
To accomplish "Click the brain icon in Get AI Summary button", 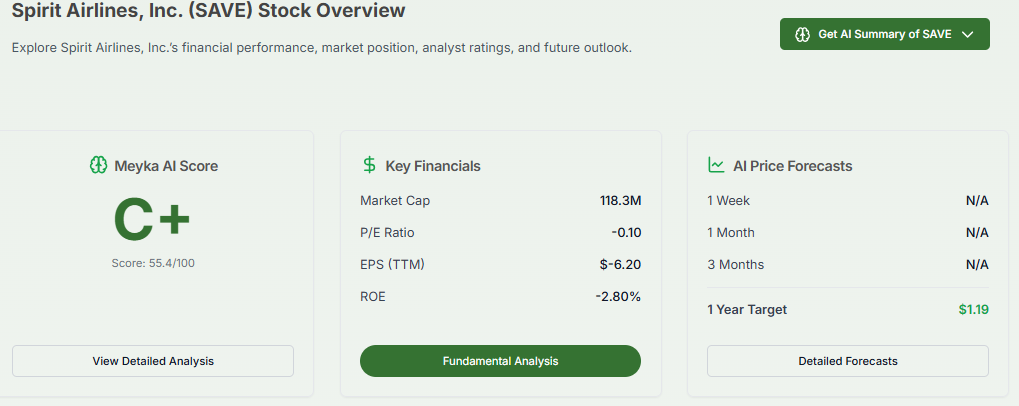I will click(x=802, y=34).
